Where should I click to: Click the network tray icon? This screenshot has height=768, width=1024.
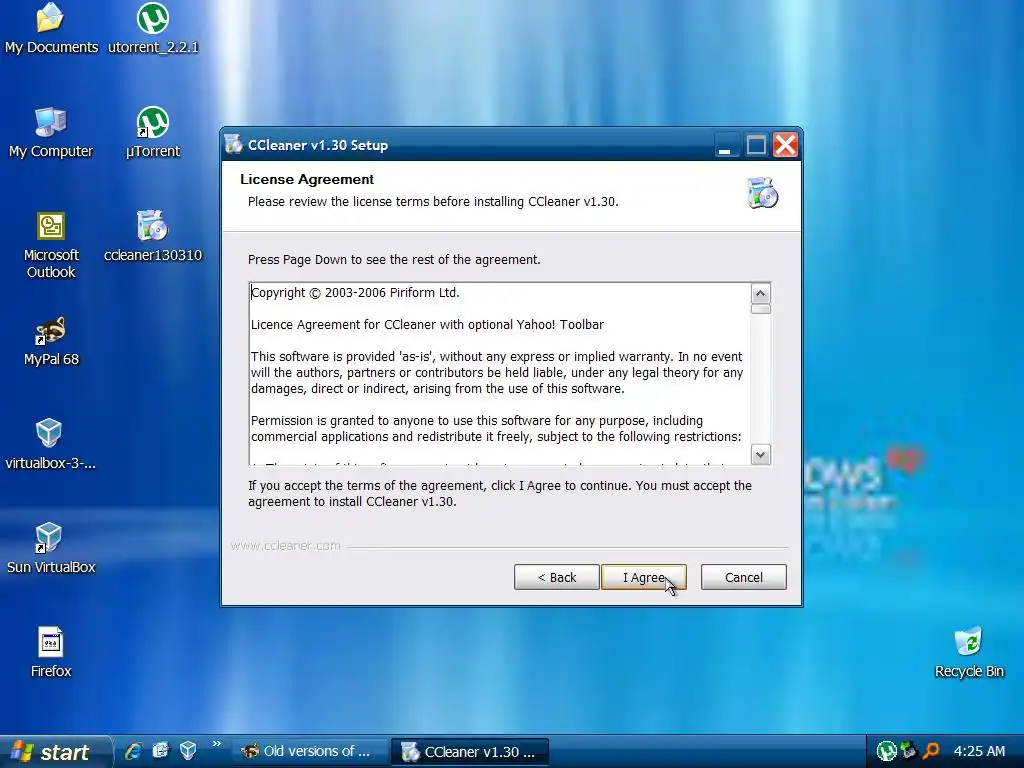pyautogui.click(x=908, y=751)
